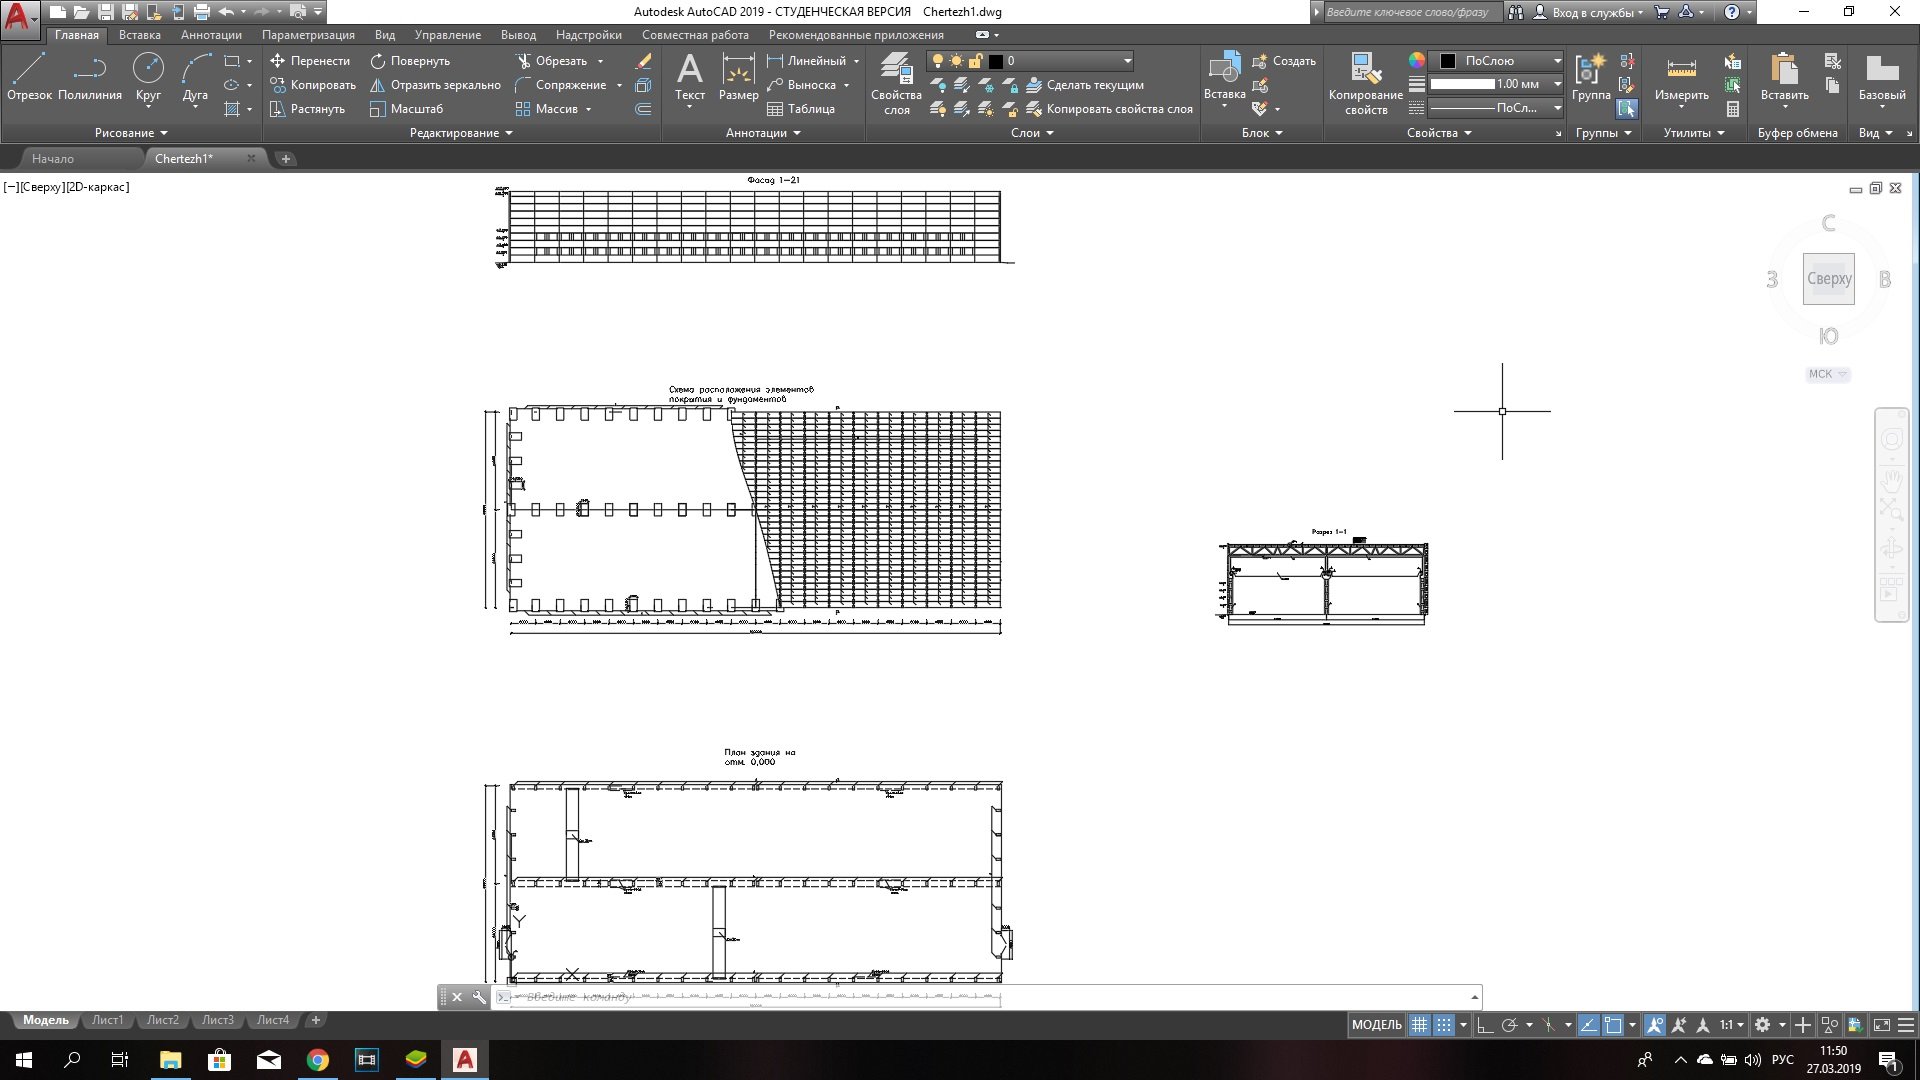
Task: Open the layer name dropdown showing 0
Action: coord(1127,61)
